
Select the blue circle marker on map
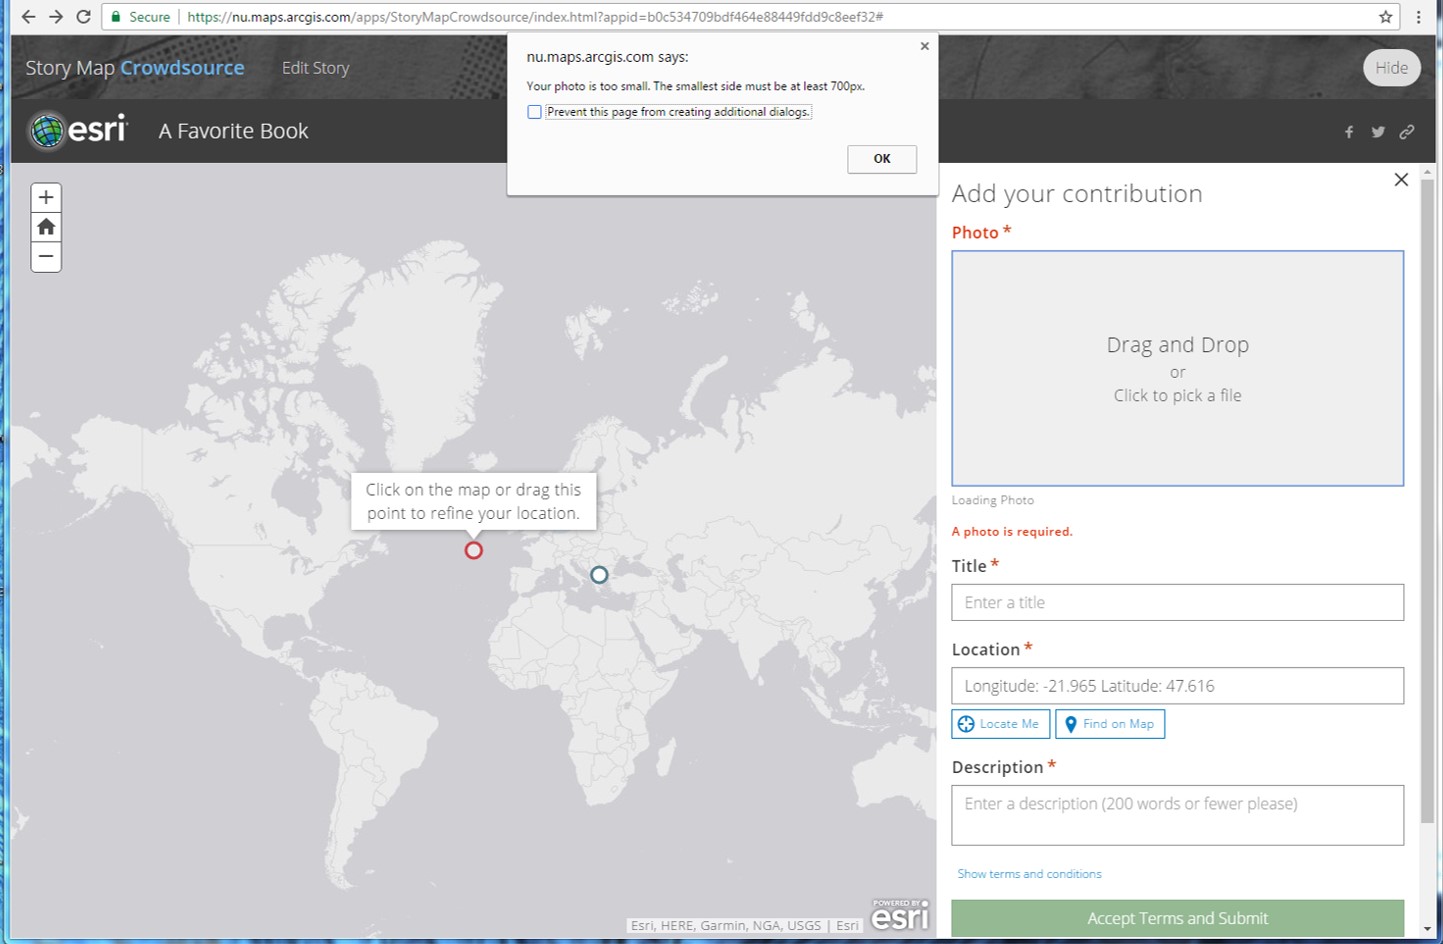coord(599,575)
